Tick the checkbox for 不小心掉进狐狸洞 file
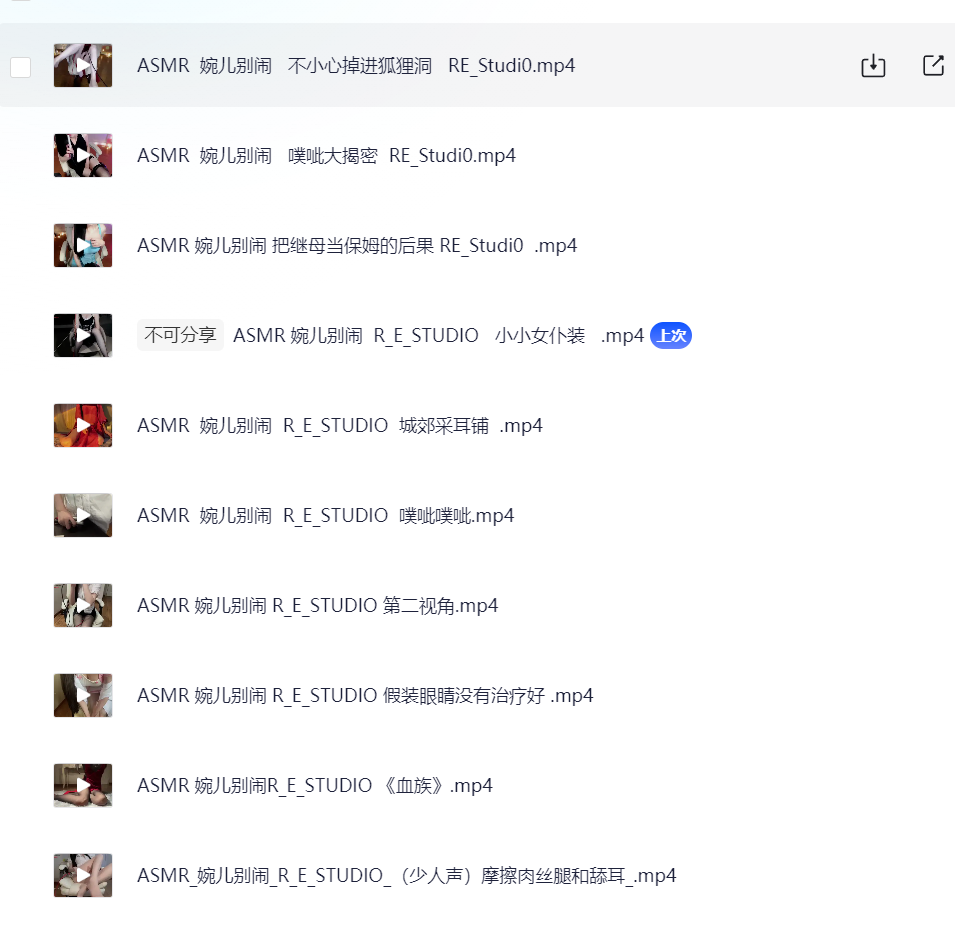955x931 pixels. (x=21, y=67)
